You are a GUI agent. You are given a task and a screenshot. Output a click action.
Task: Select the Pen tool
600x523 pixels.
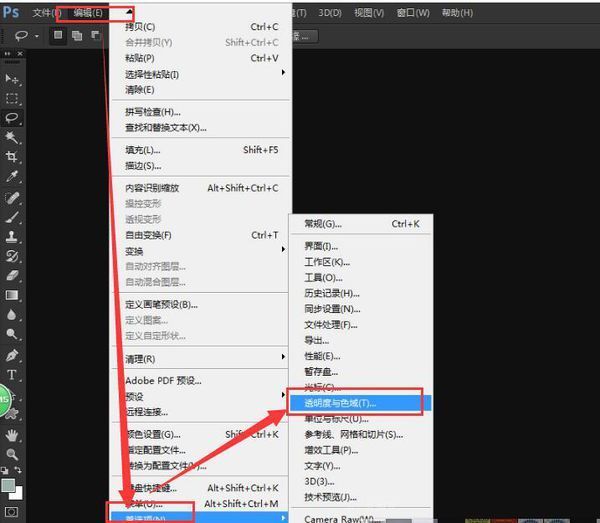(x=12, y=355)
